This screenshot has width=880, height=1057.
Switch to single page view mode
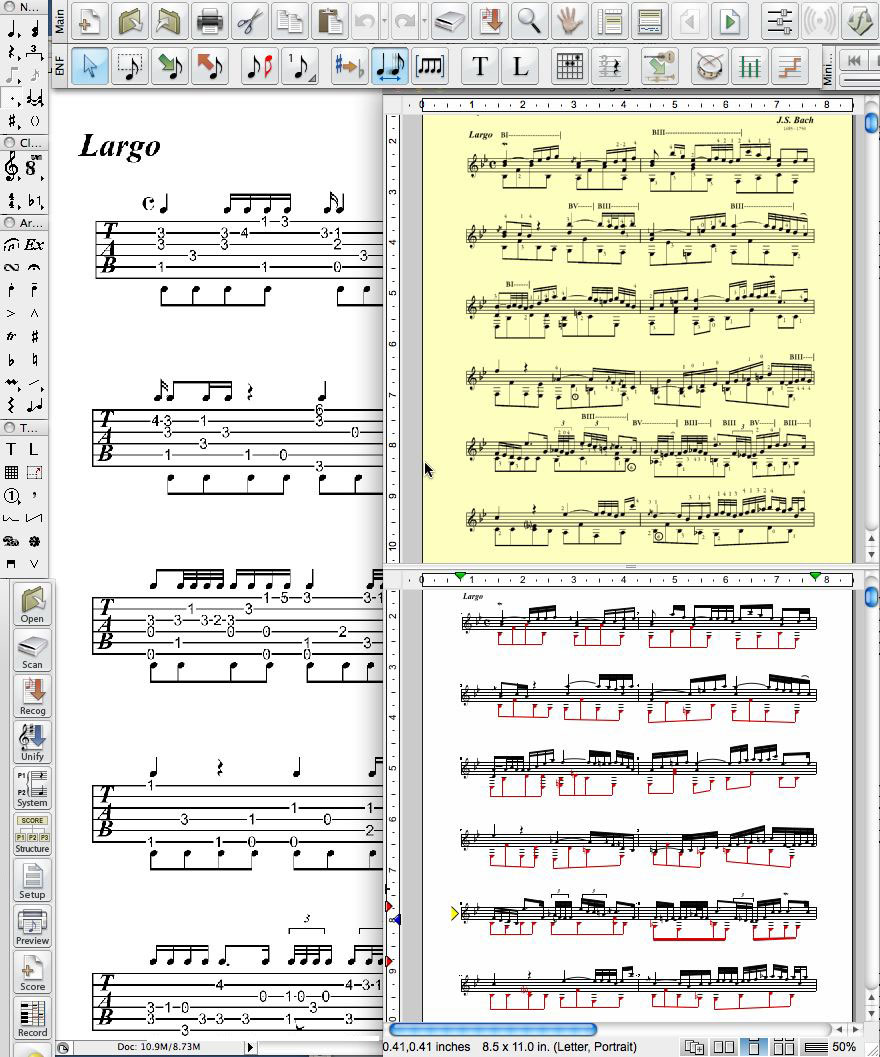(x=754, y=1047)
